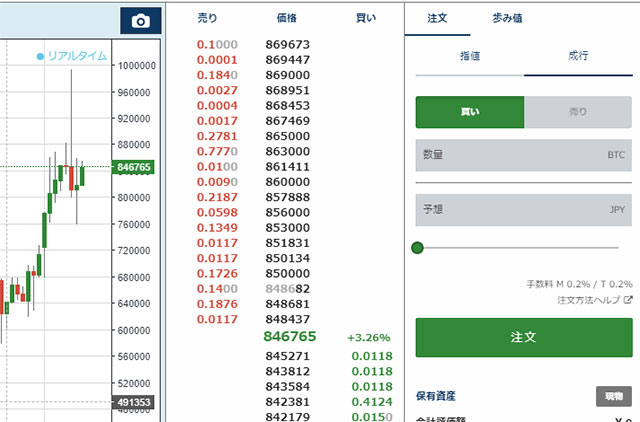This screenshot has height=422, width=640.
Task: Click sell quantity 0.0598
Action: 217,213
